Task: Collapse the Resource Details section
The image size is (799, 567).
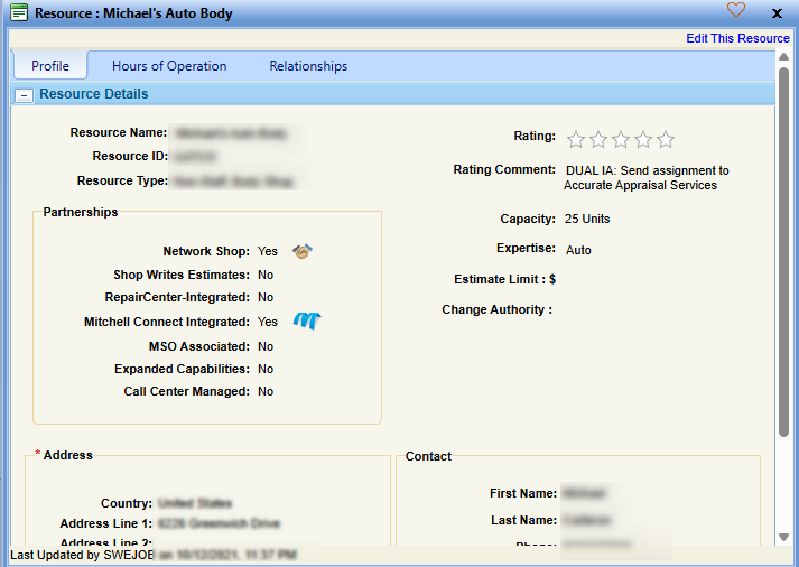Action: point(24,95)
